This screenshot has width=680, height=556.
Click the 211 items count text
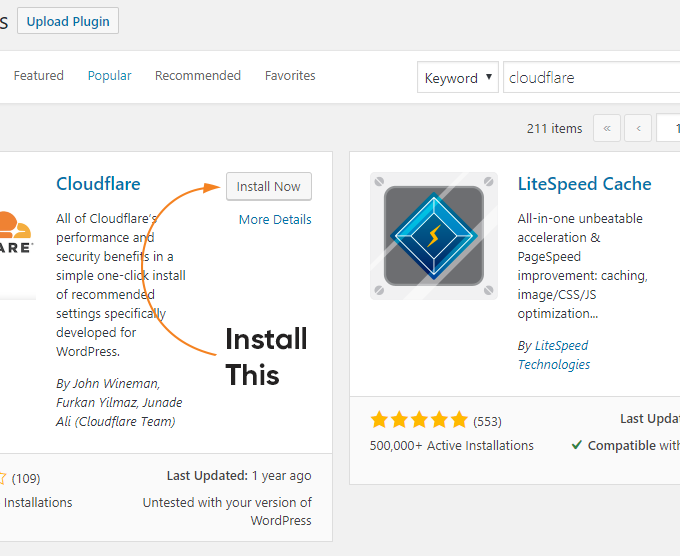(554, 129)
